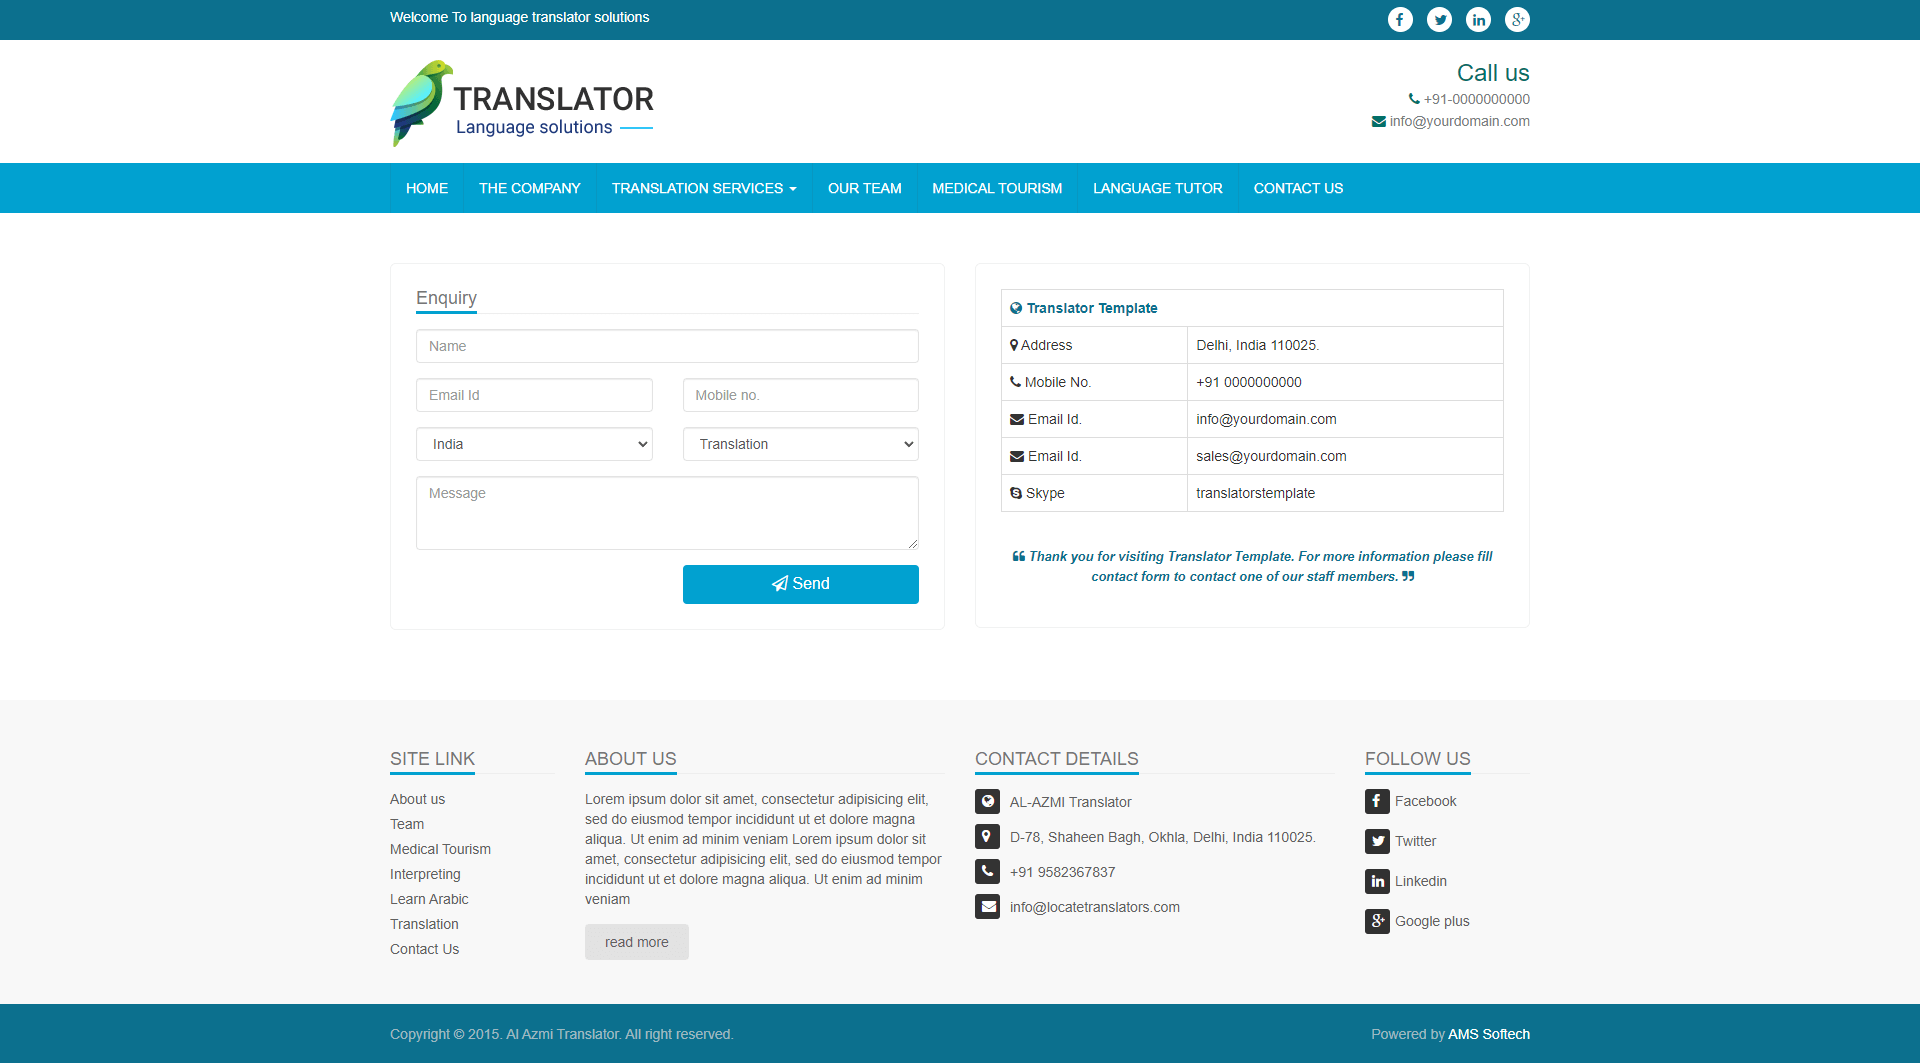
Task: Open Medical Tourism nav item
Action: point(997,188)
